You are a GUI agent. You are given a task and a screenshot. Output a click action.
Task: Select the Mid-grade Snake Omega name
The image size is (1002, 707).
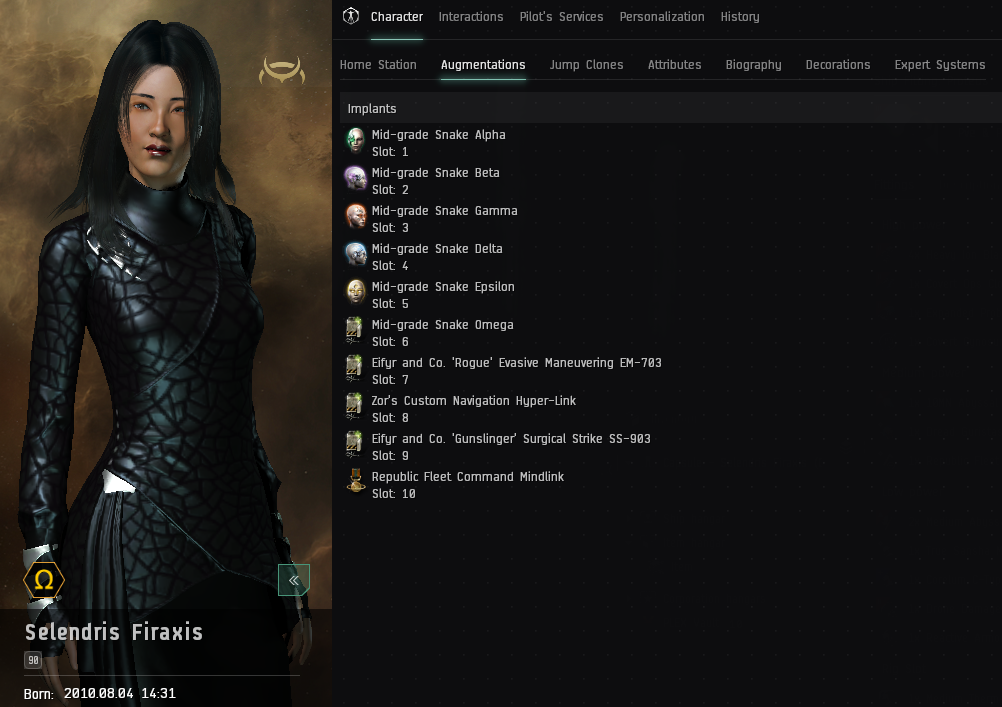[442, 325]
